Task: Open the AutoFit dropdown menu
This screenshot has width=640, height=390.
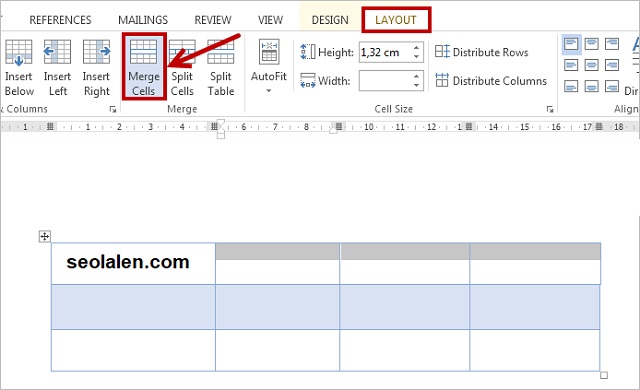Action: [269, 67]
